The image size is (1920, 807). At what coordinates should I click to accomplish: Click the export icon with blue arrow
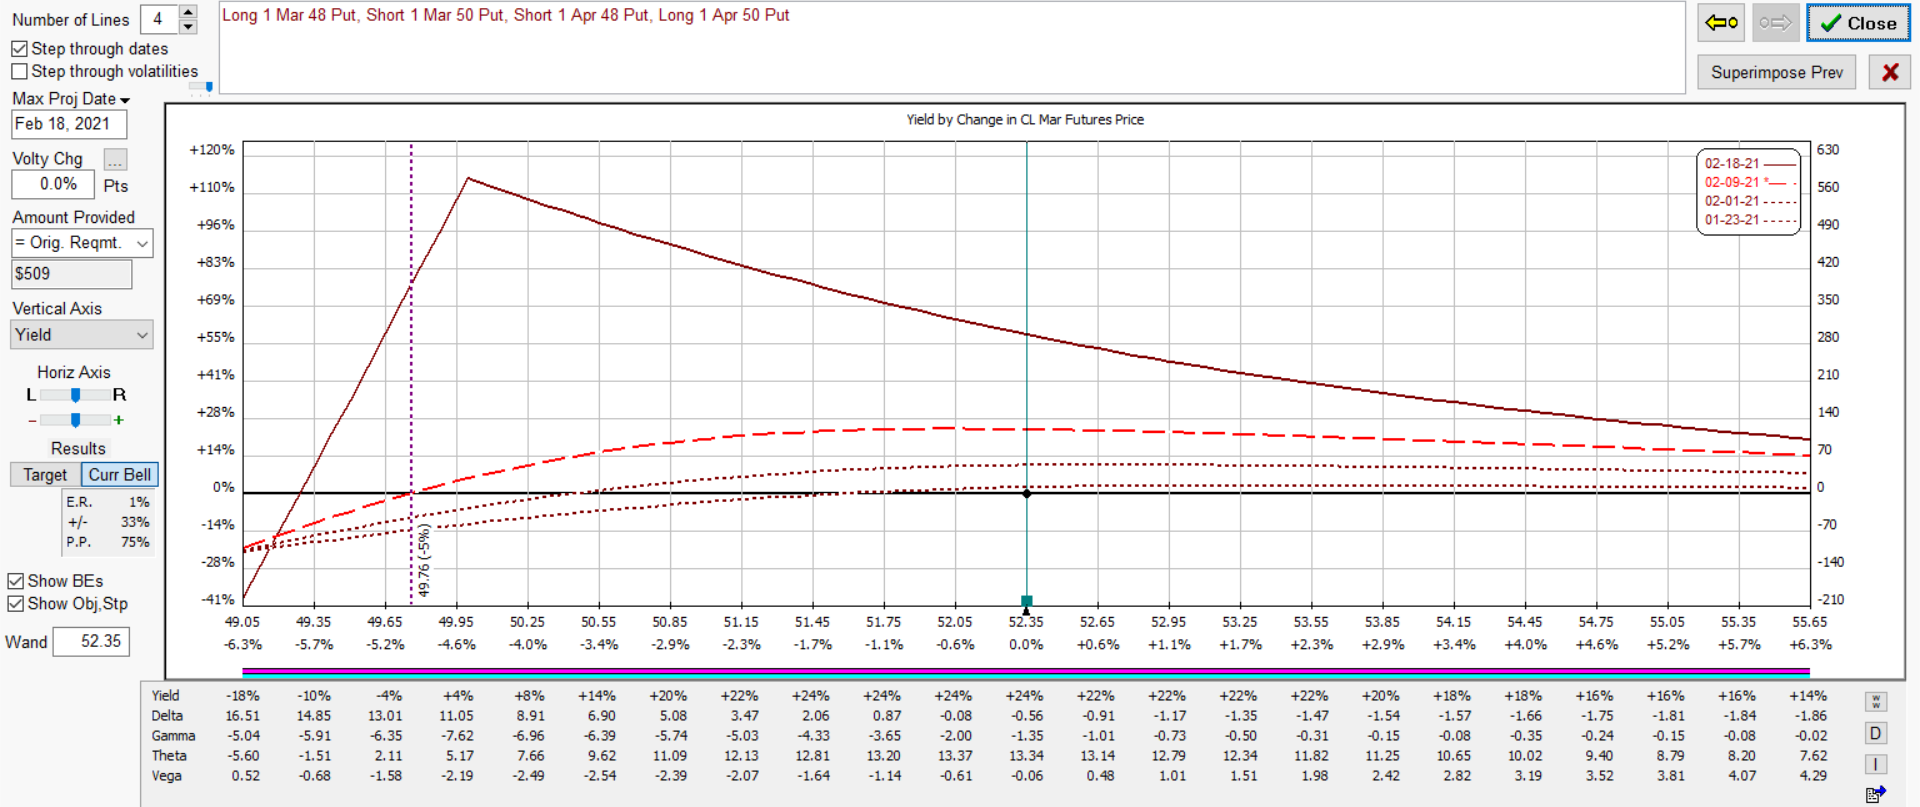(1876, 794)
